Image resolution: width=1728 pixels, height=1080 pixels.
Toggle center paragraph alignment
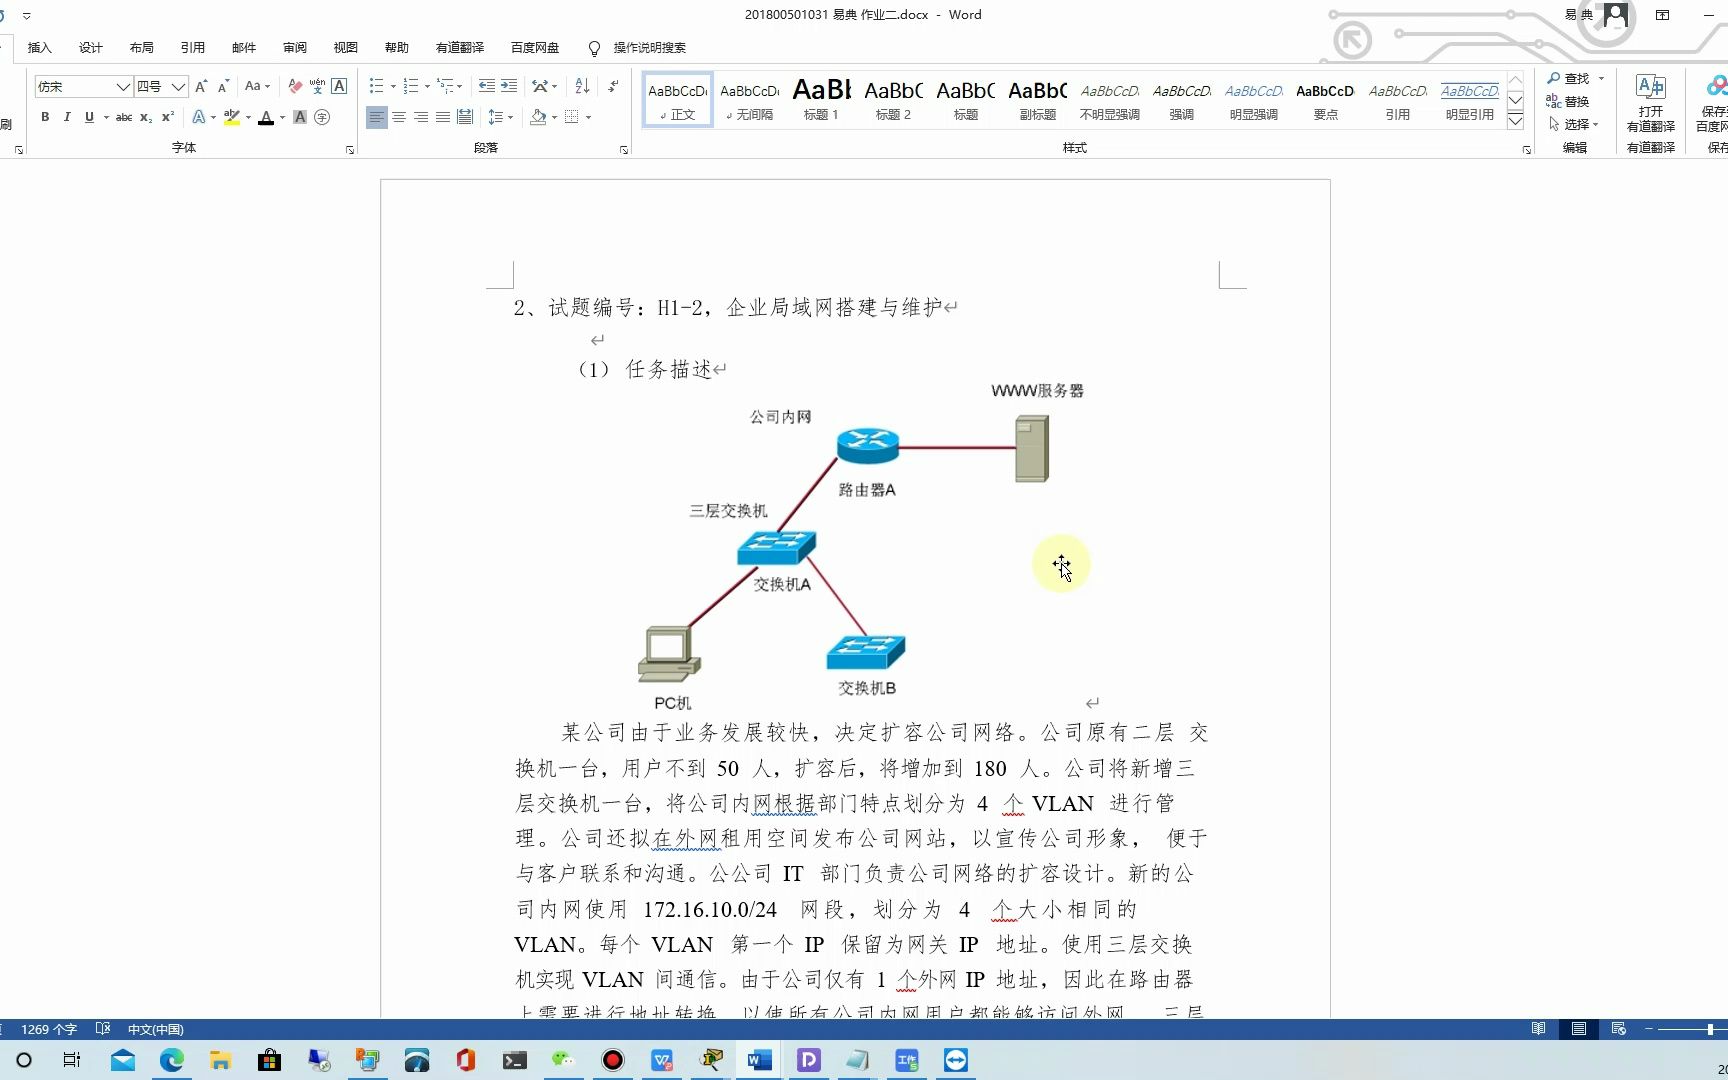click(399, 117)
